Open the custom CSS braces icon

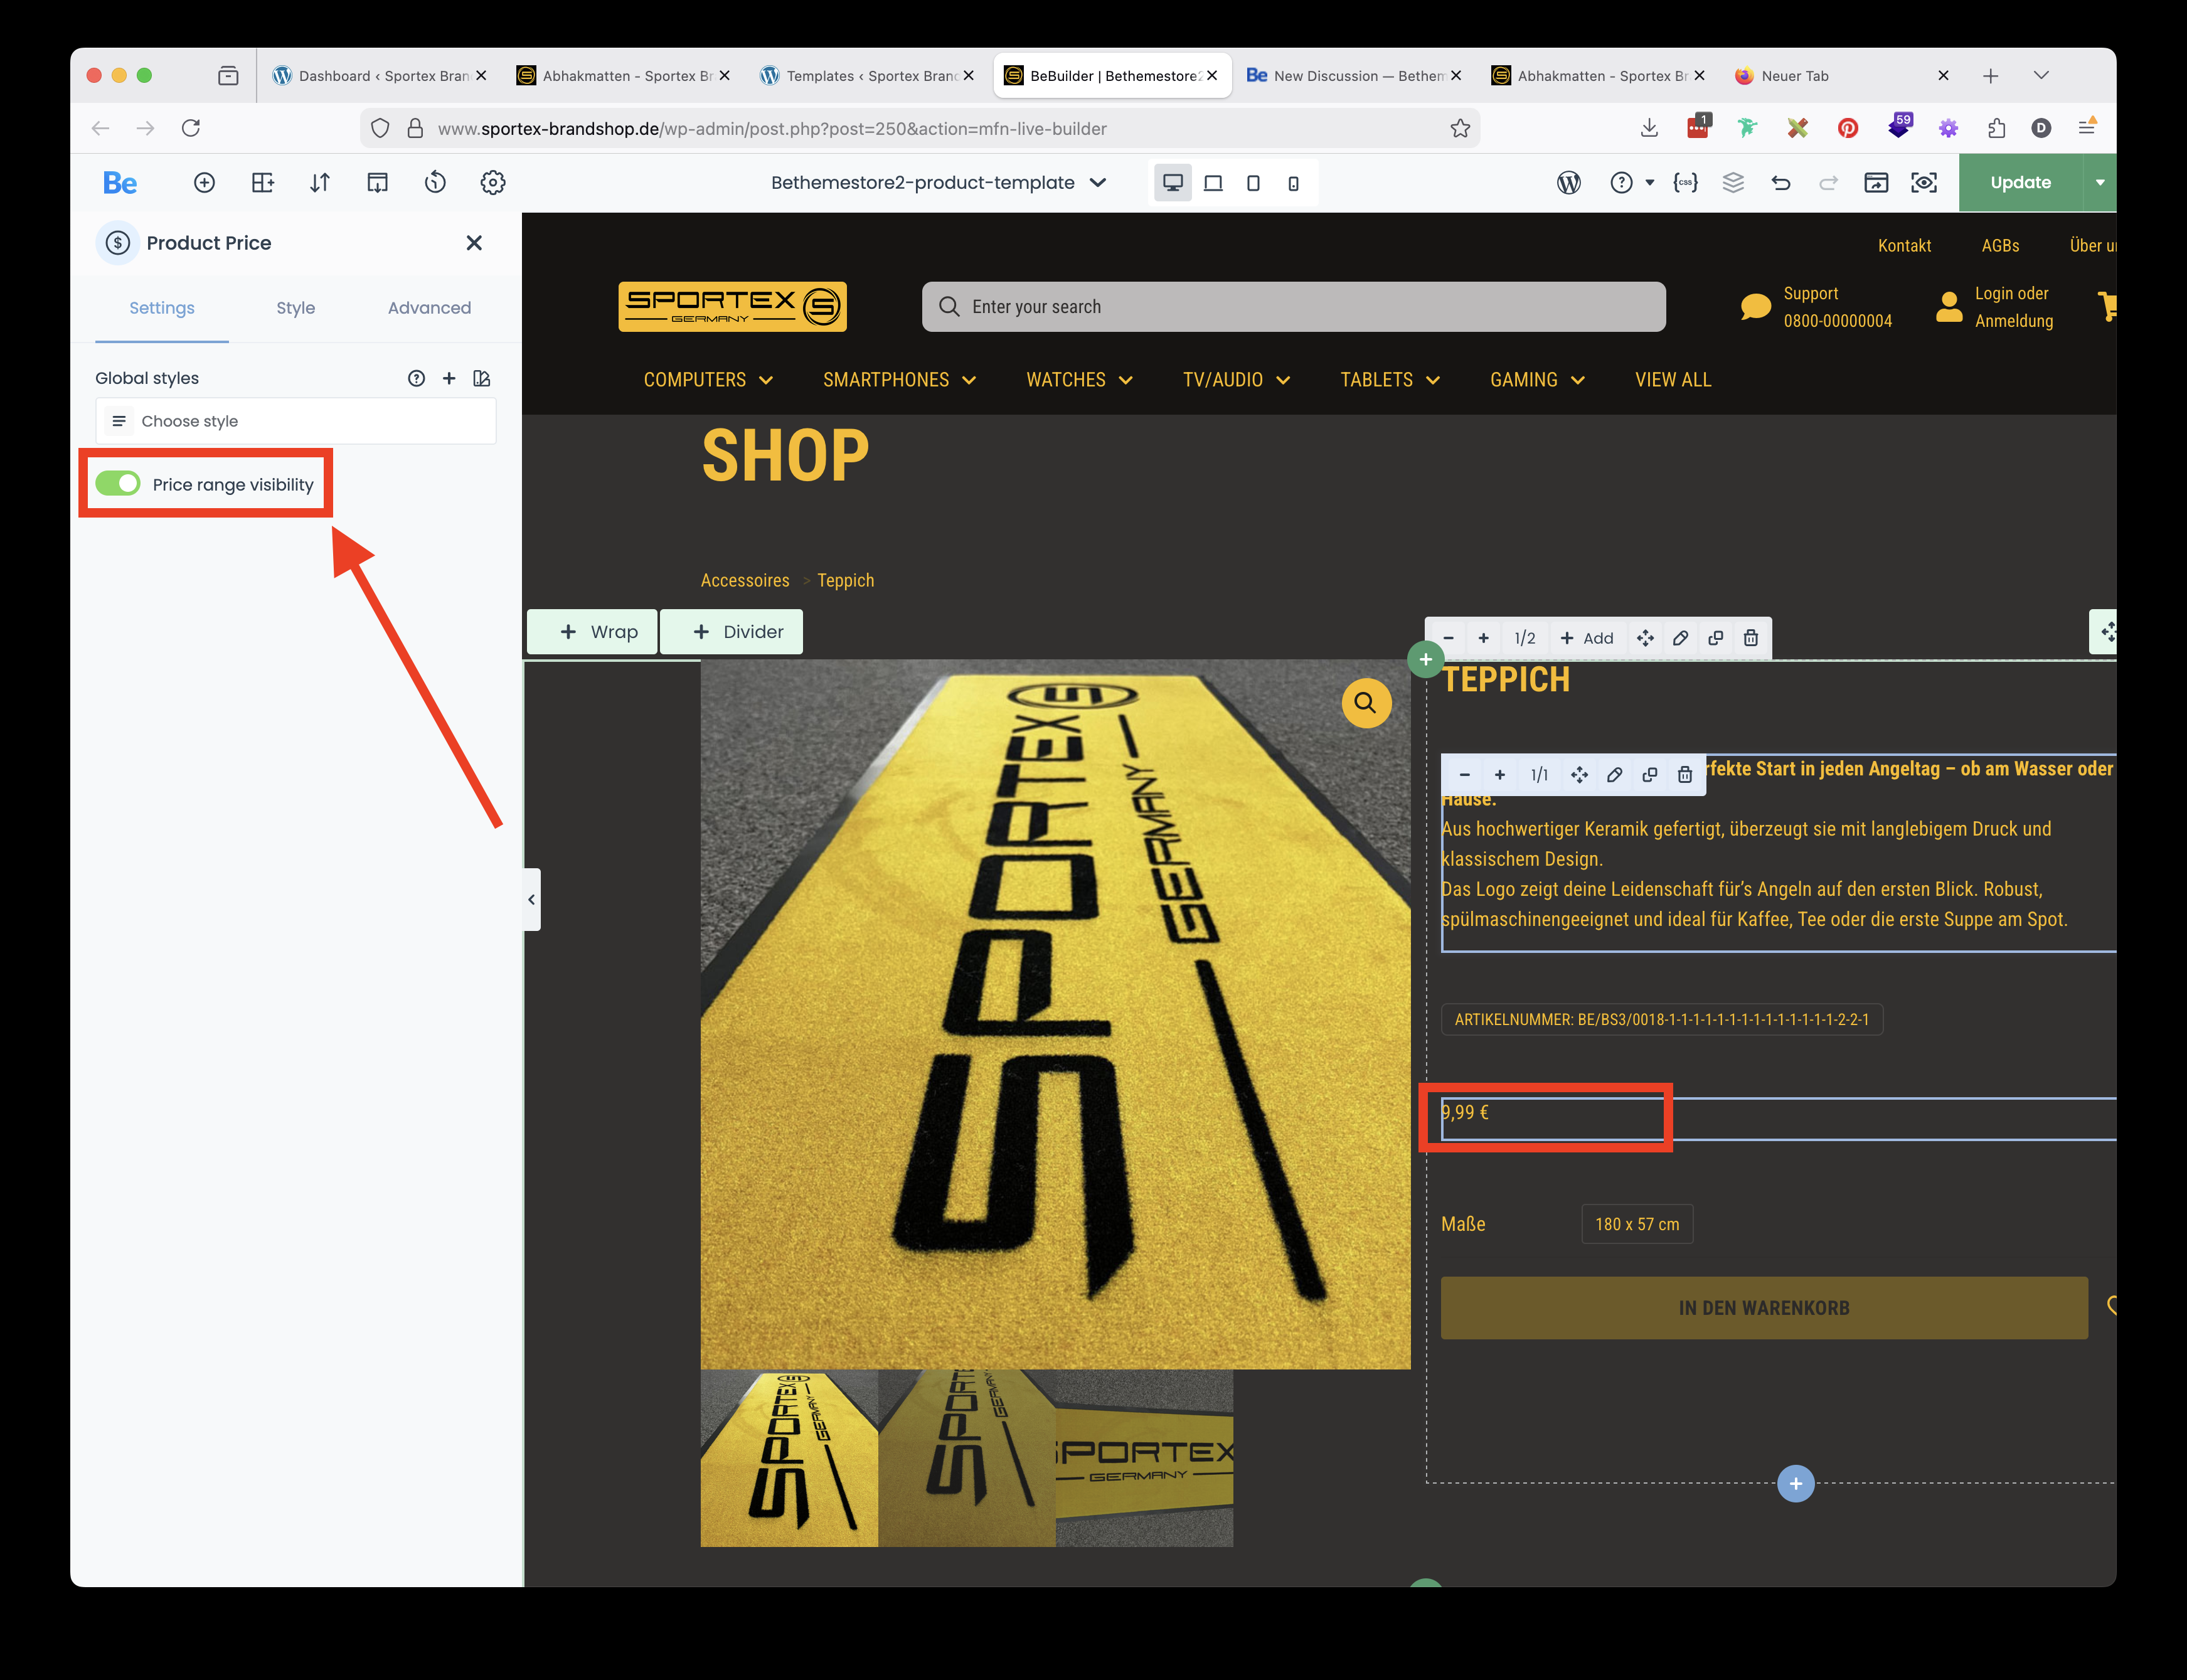1685,182
